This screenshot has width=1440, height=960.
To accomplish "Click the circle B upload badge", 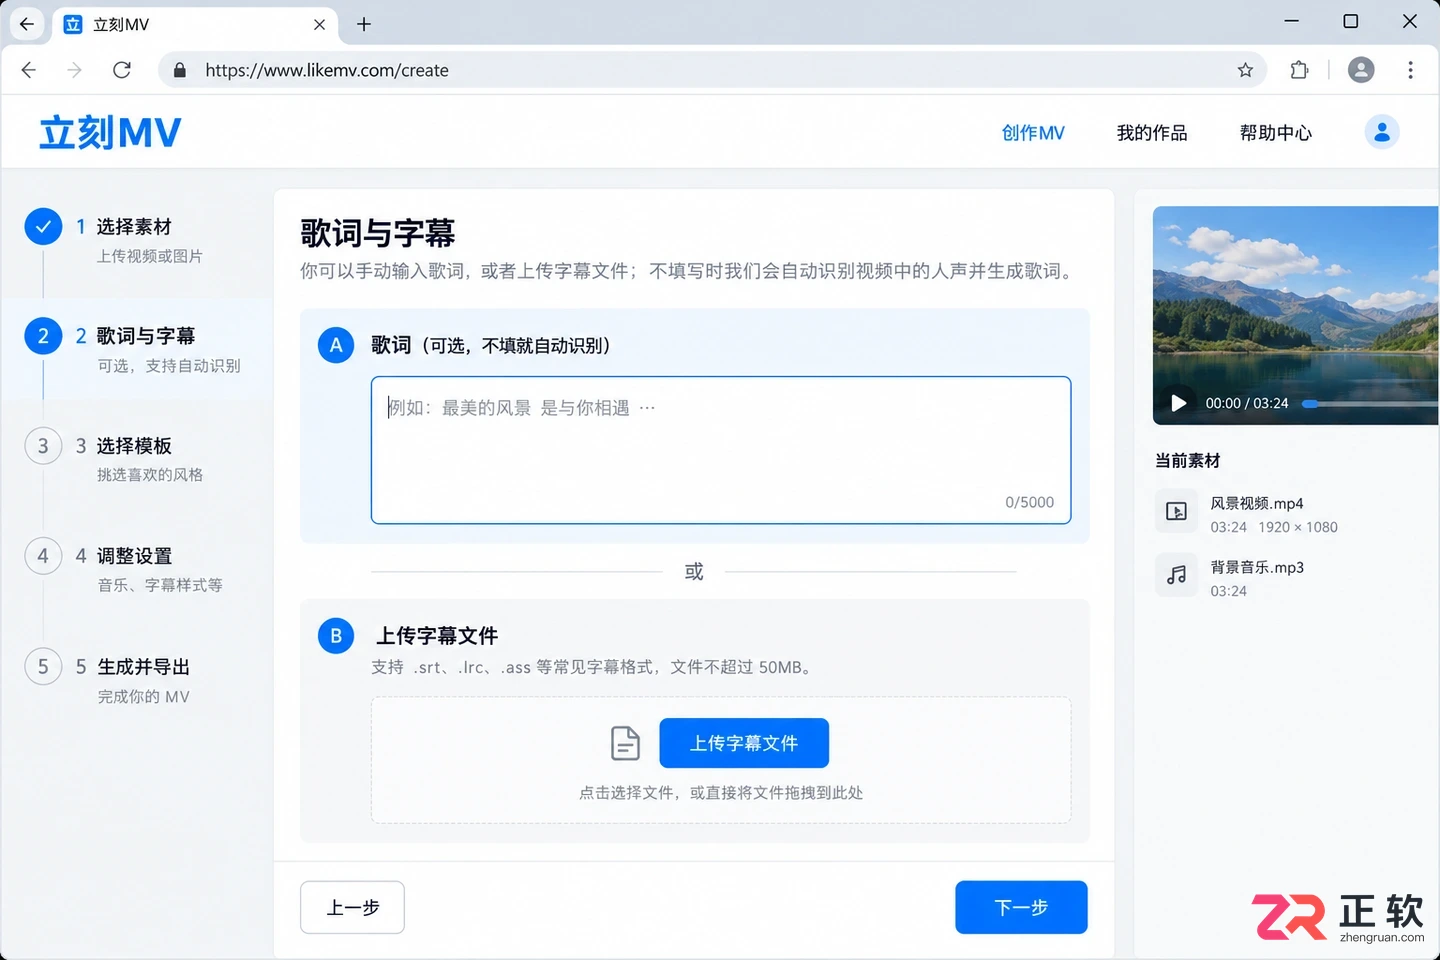I will click(336, 636).
